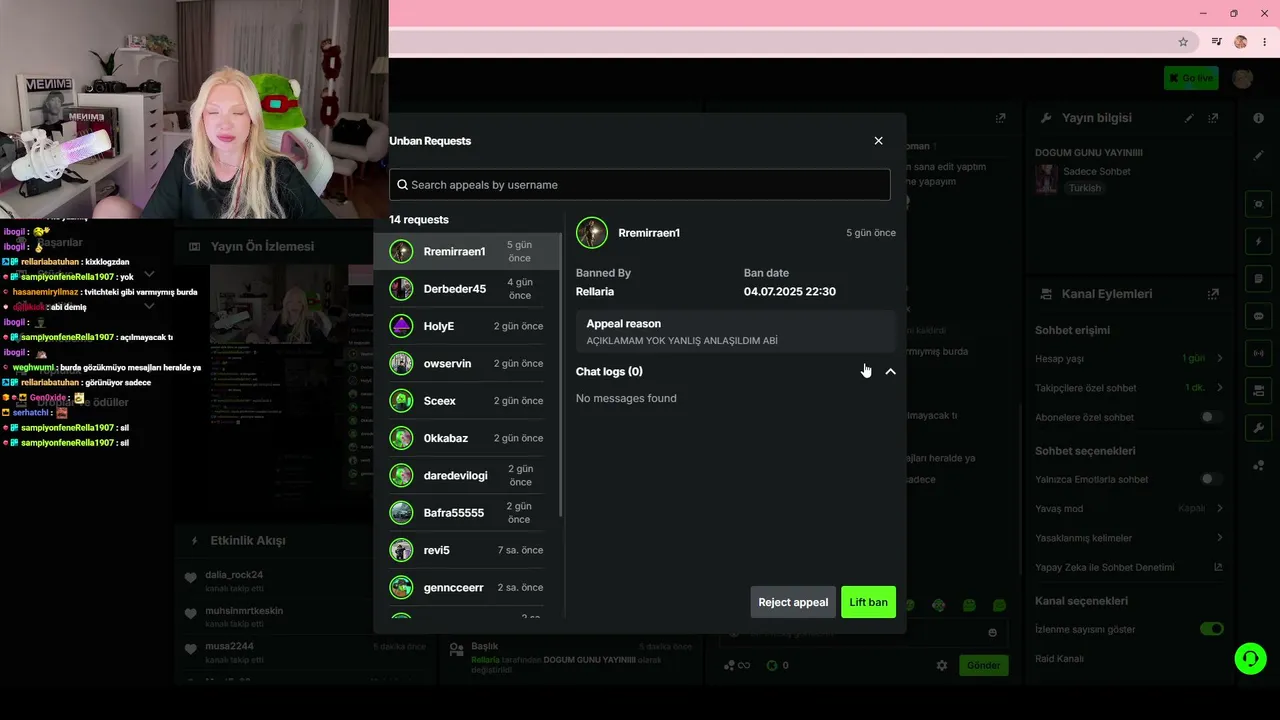This screenshot has height=720, width=1280.
Task: Click the Search appeals by username field
Action: pos(640,185)
